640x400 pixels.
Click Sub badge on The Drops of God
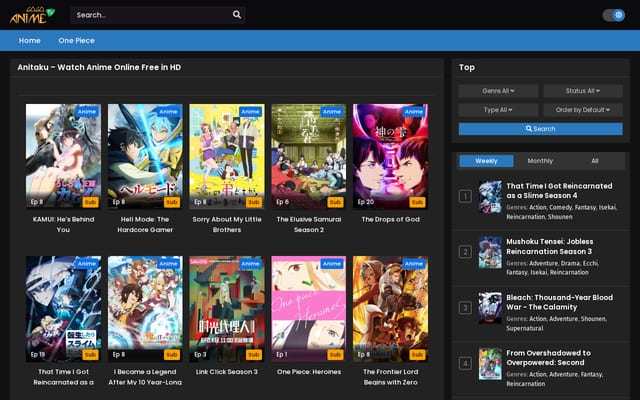[417, 202]
